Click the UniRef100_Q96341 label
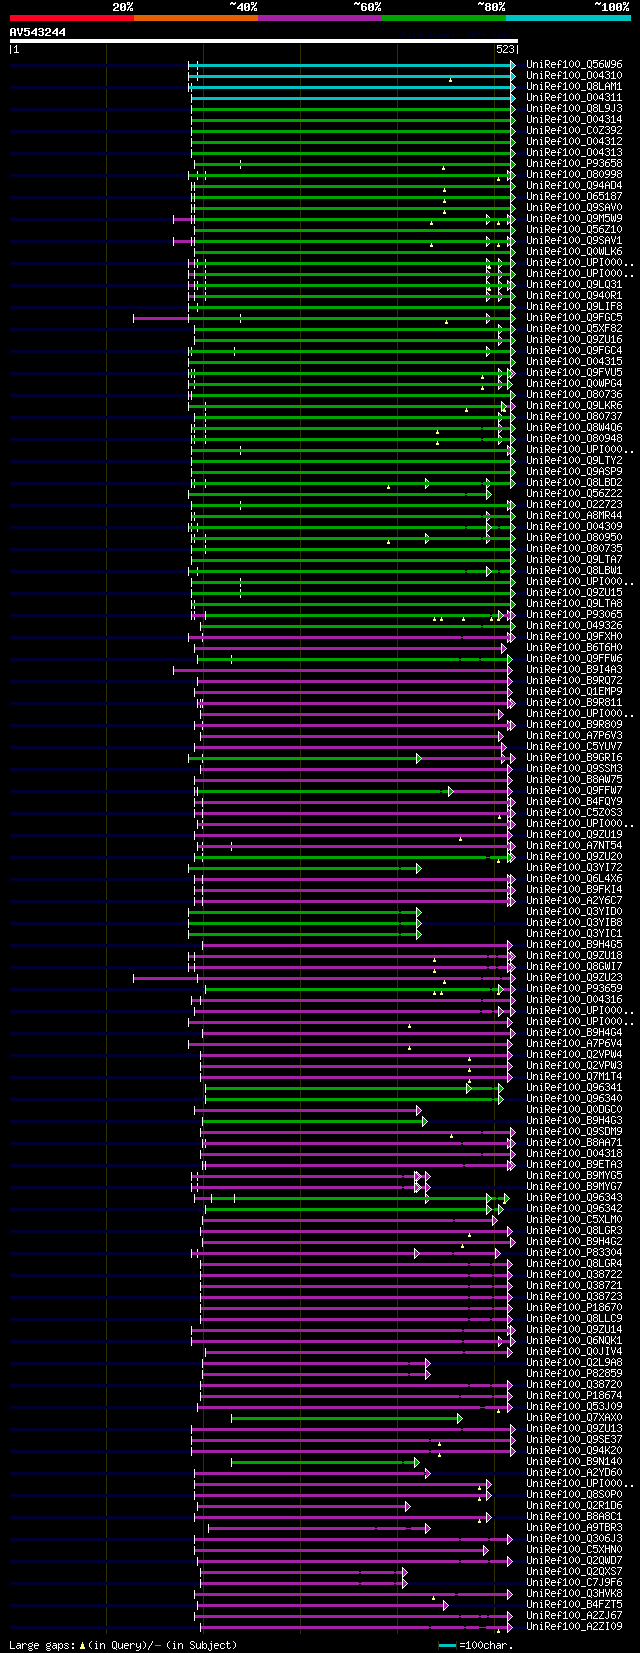Image resolution: width=640 pixels, height=1653 pixels. [x=574, y=1087]
